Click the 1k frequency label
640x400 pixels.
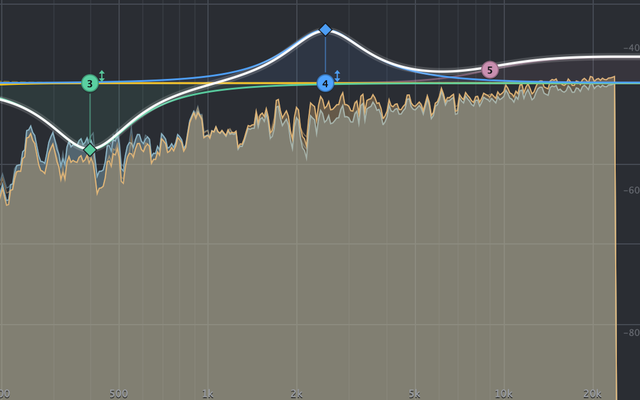coord(208,394)
